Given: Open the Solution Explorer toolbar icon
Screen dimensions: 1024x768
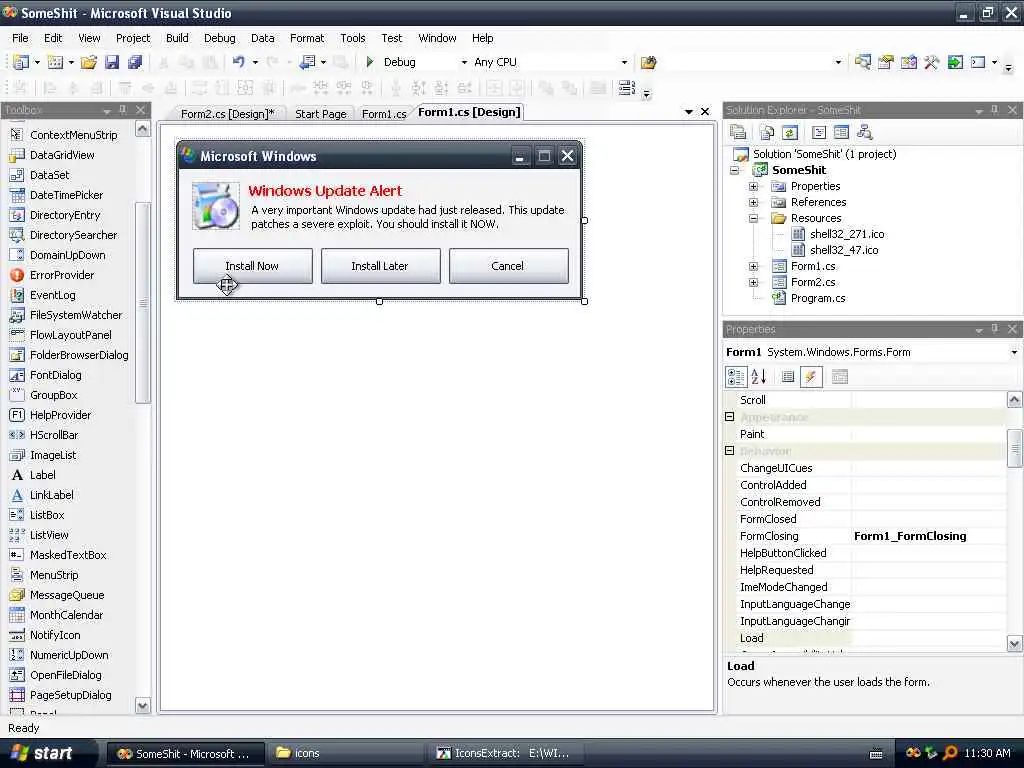Looking at the screenshot, I should click(863, 62).
